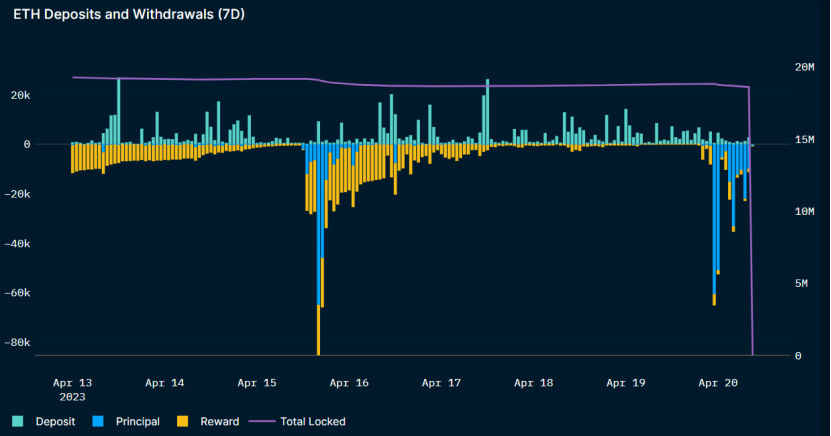Click the 20k left axis label

[x=20, y=95]
